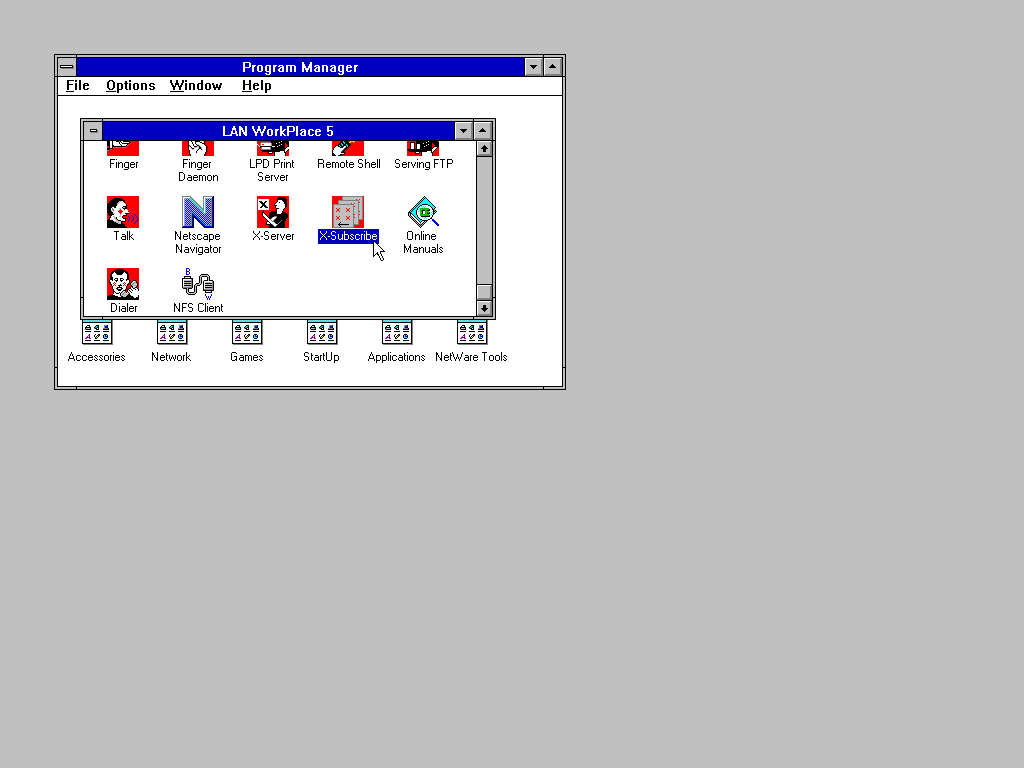Open the Options menu
The image size is (1024, 768).
click(x=131, y=86)
